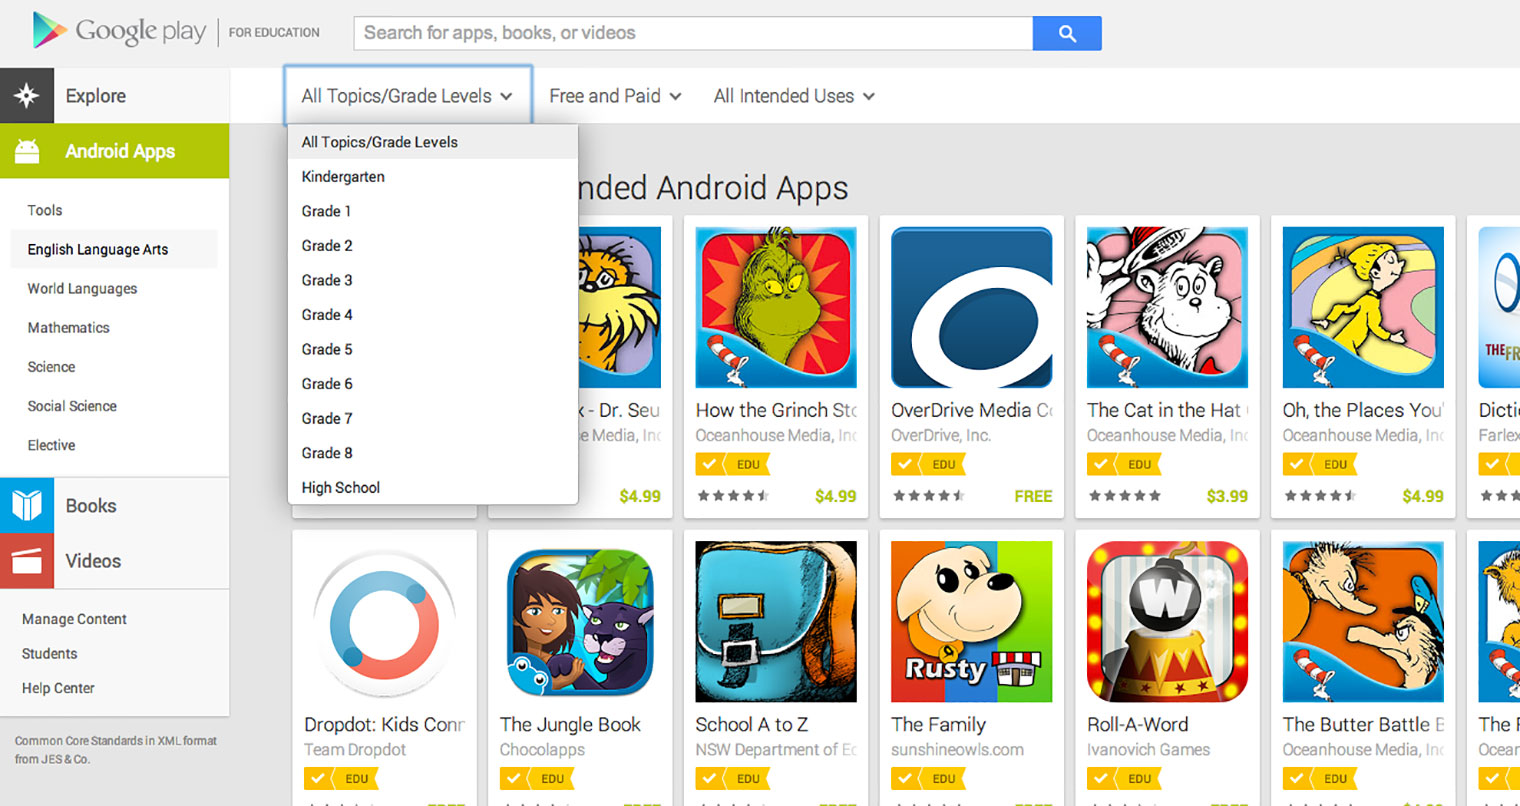Click the blue search magnifier button
Screen dimensions: 1520x806
(1067, 33)
